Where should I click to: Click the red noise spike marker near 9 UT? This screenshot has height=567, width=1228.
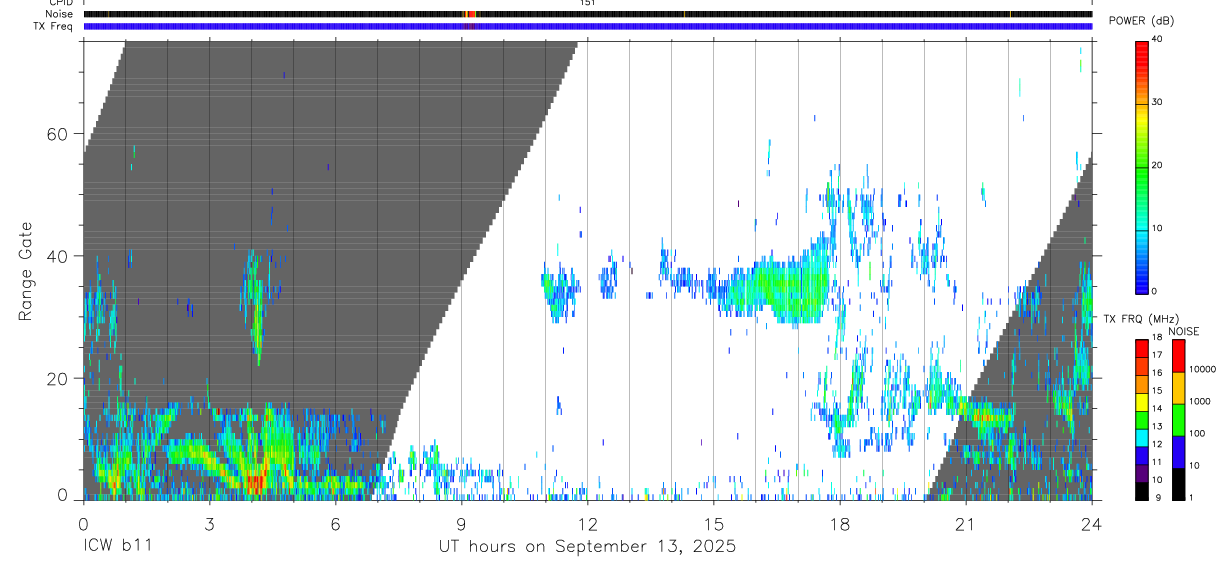[x=471, y=14]
